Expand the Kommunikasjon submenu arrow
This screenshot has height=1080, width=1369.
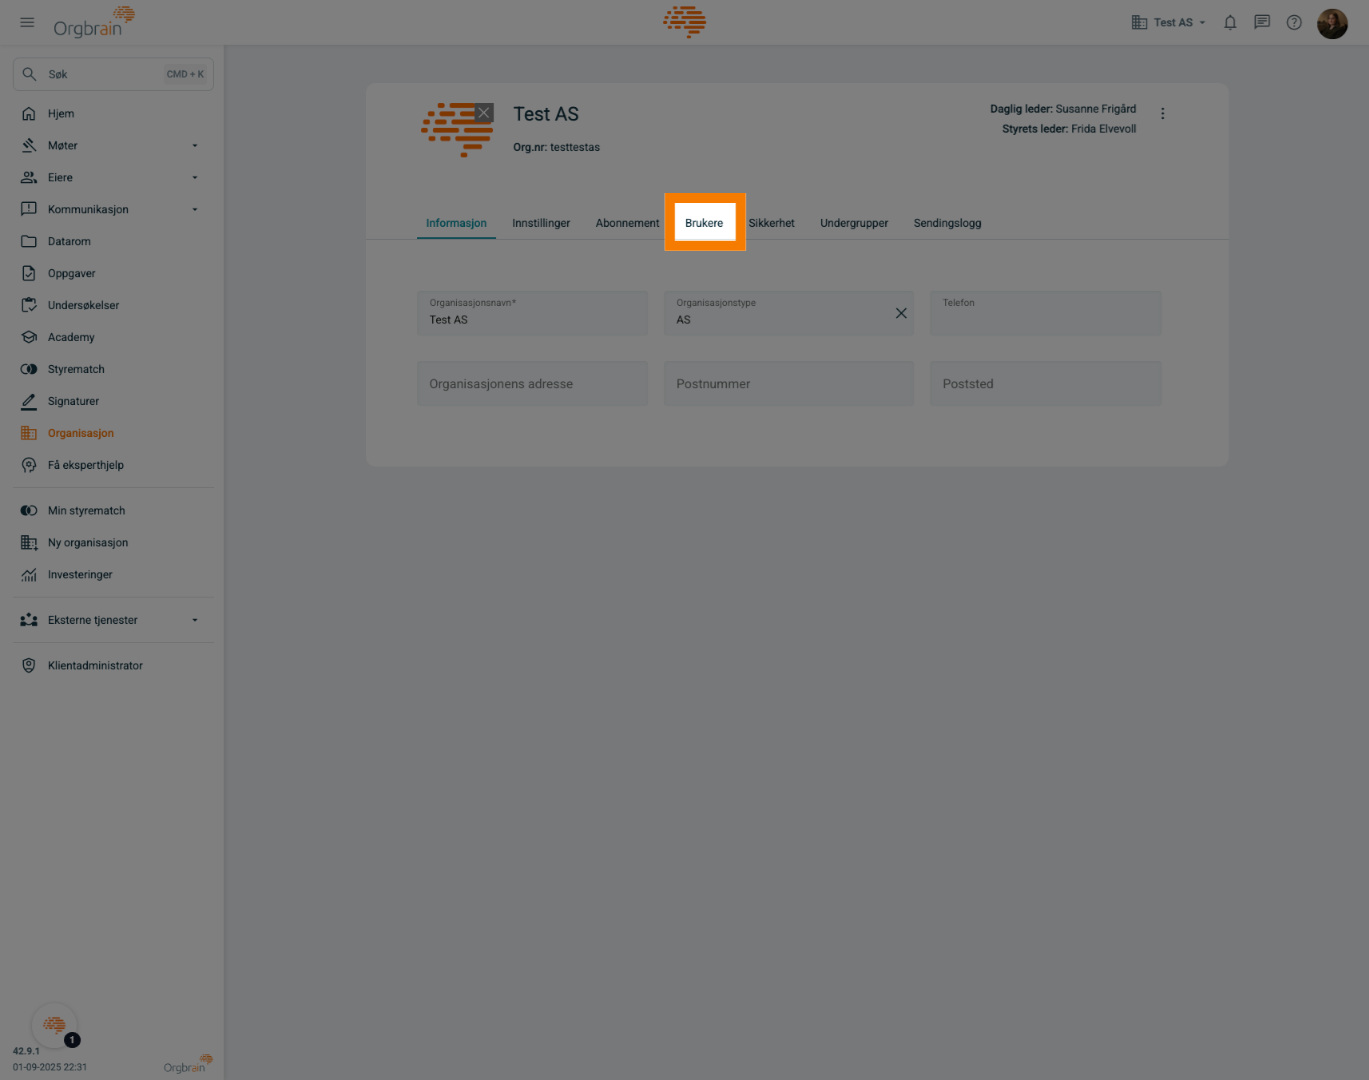pos(195,210)
